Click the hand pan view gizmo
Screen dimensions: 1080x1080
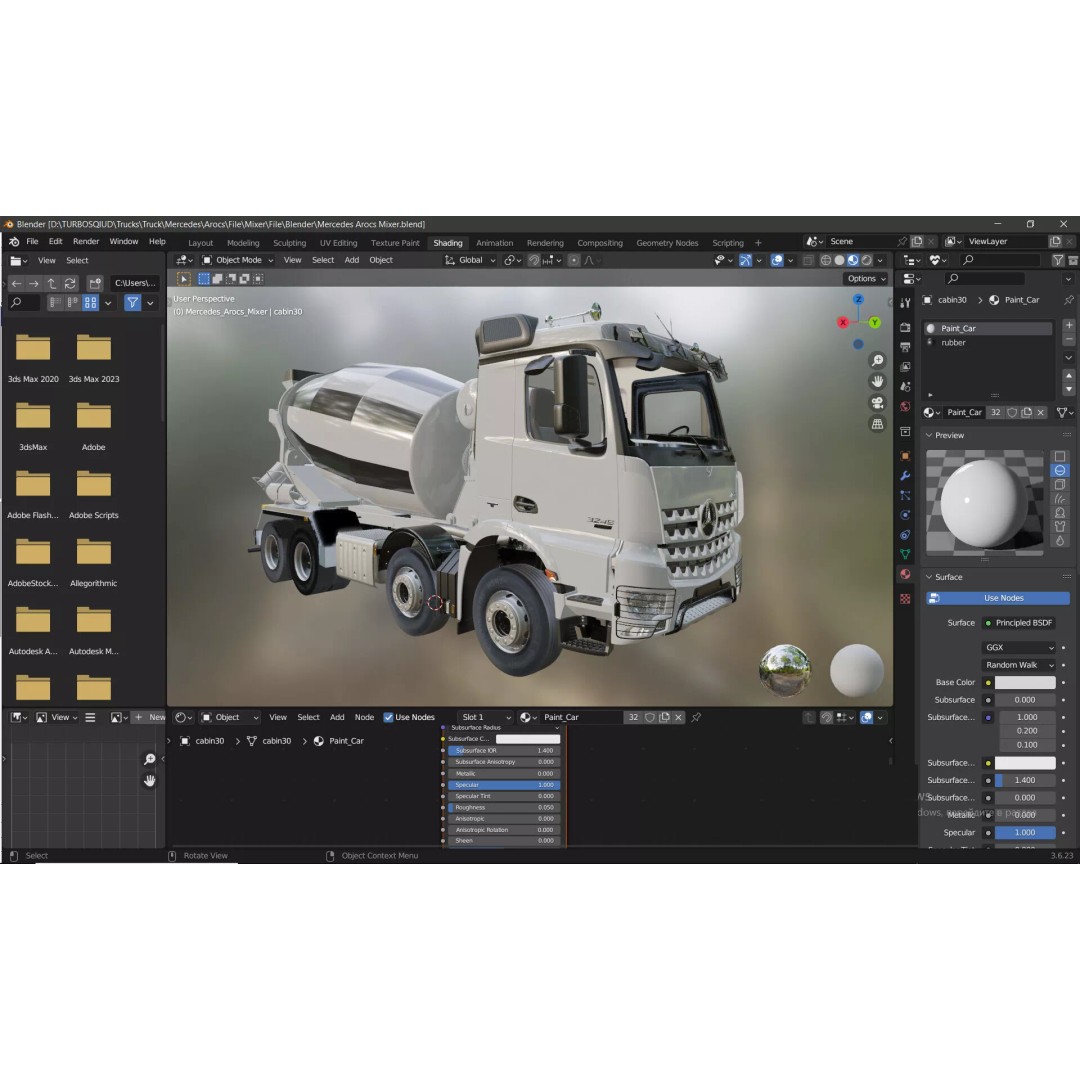click(878, 381)
